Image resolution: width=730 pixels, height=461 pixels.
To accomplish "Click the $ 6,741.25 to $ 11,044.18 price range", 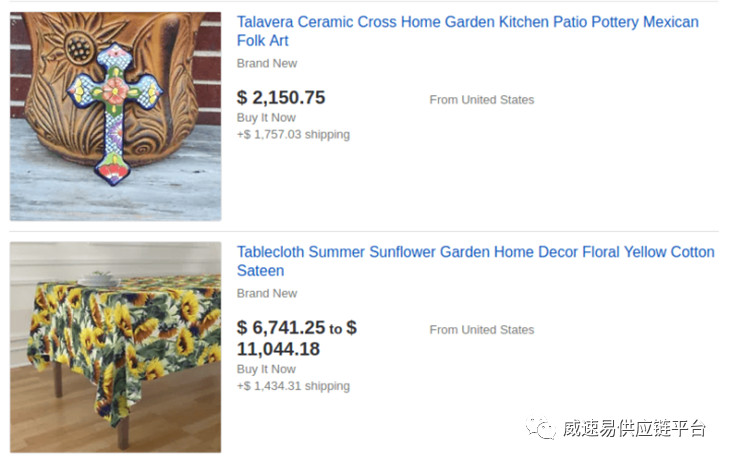I will tap(297, 338).
